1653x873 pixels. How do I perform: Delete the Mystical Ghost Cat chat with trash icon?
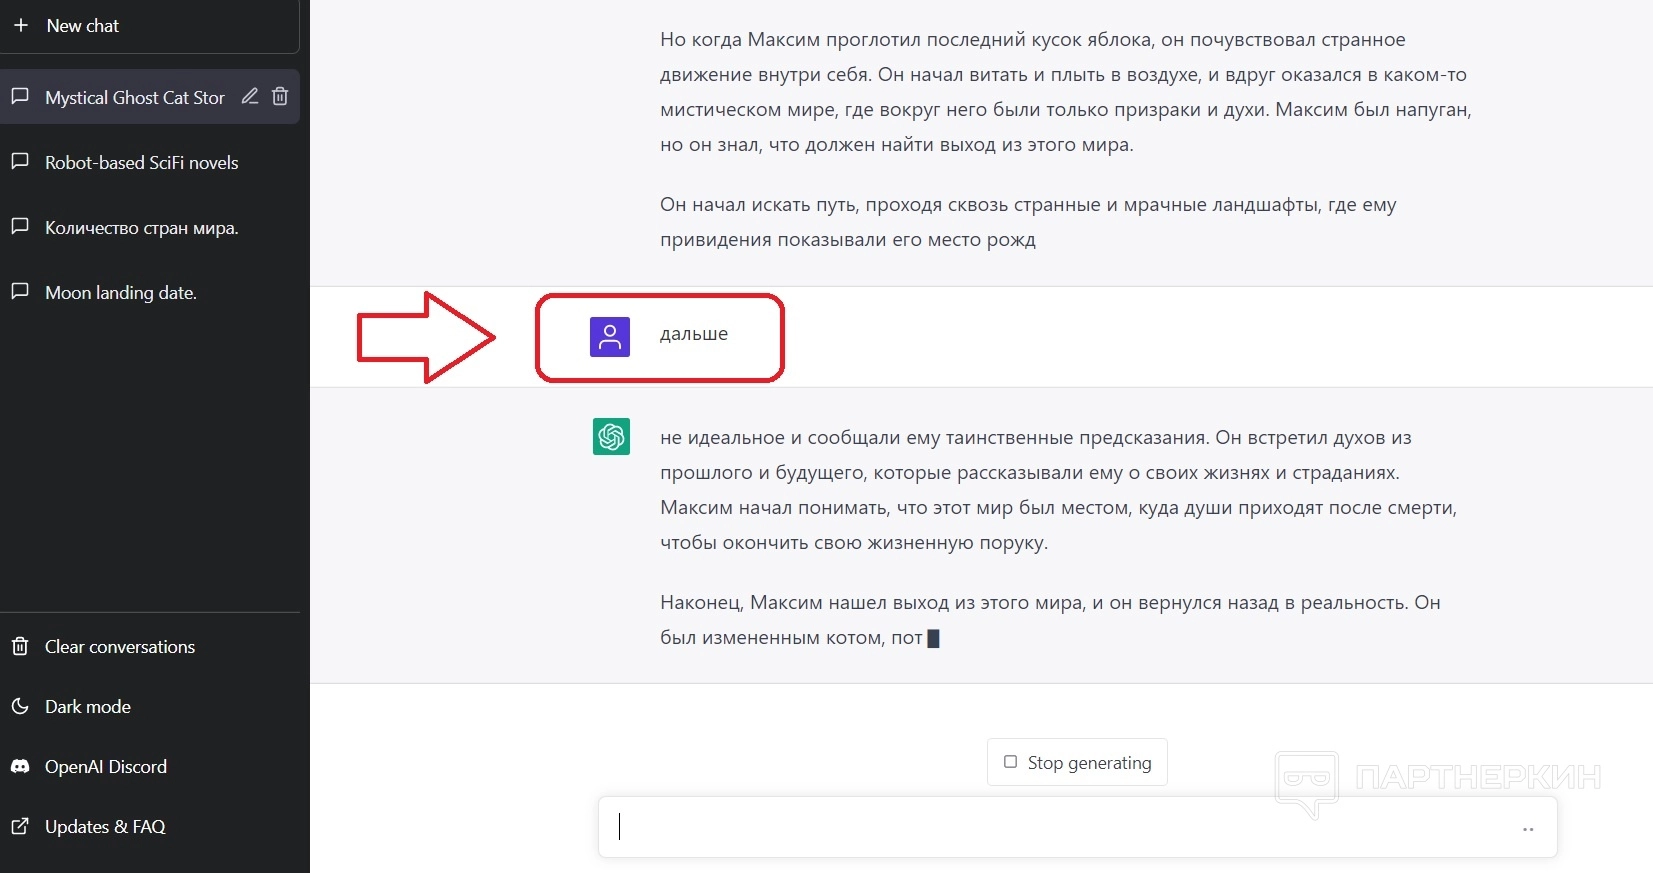pyautogui.click(x=280, y=96)
